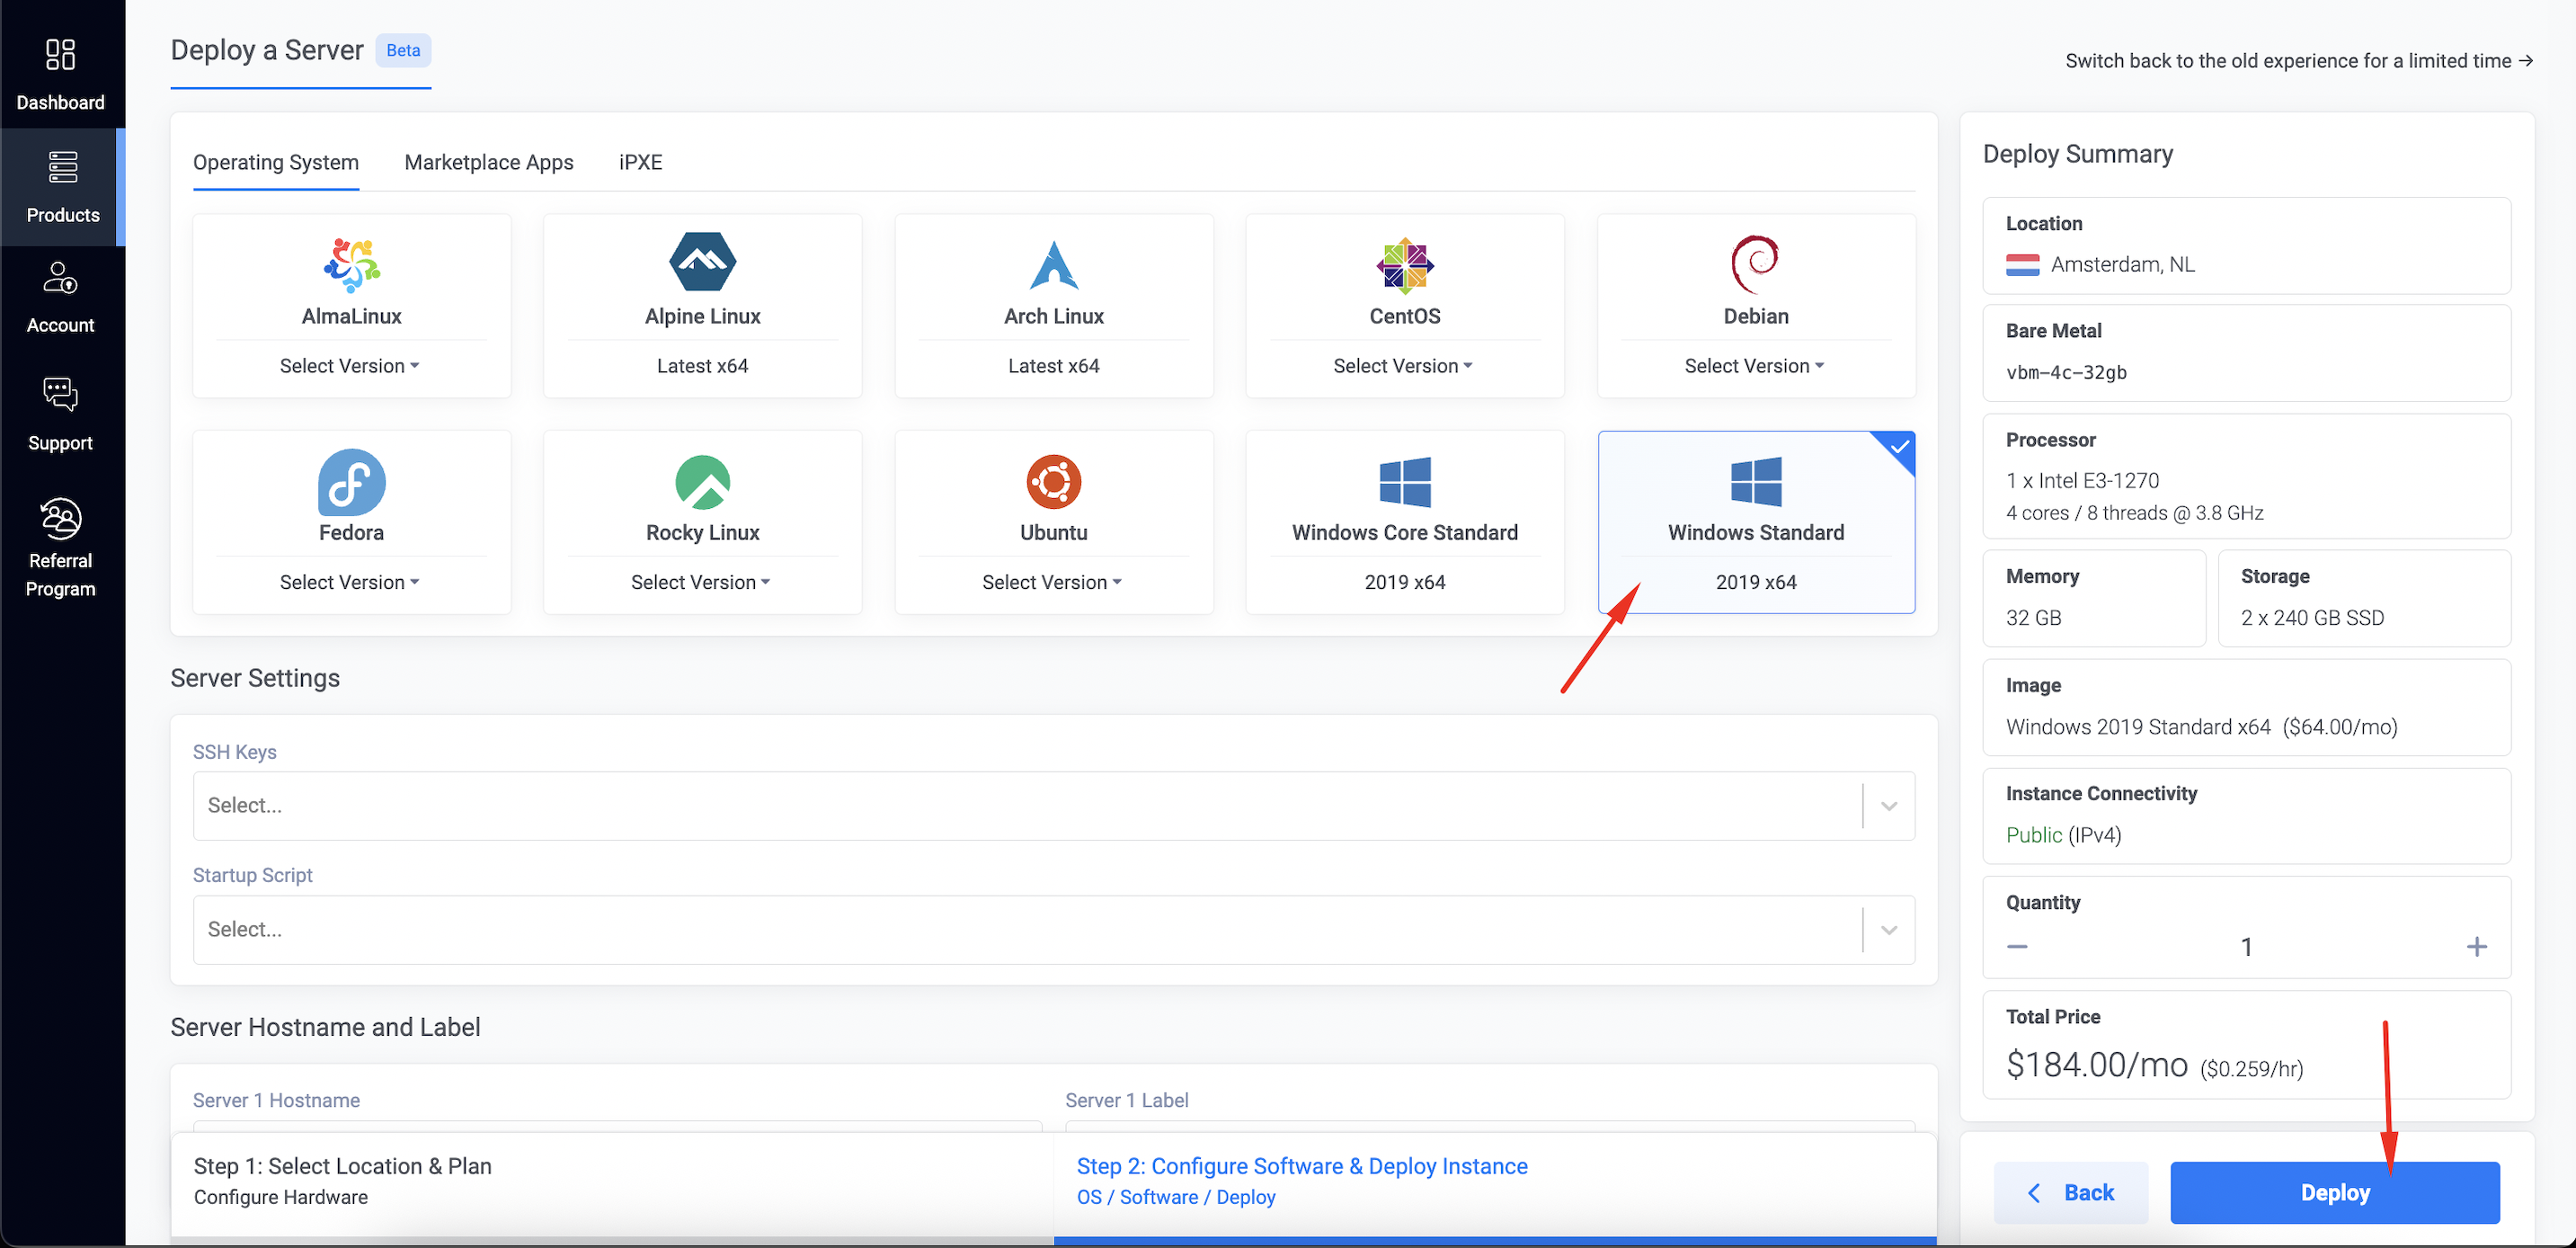The image size is (2576, 1248).
Task: Open the Support chat icon
Action: pyautogui.click(x=61, y=395)
